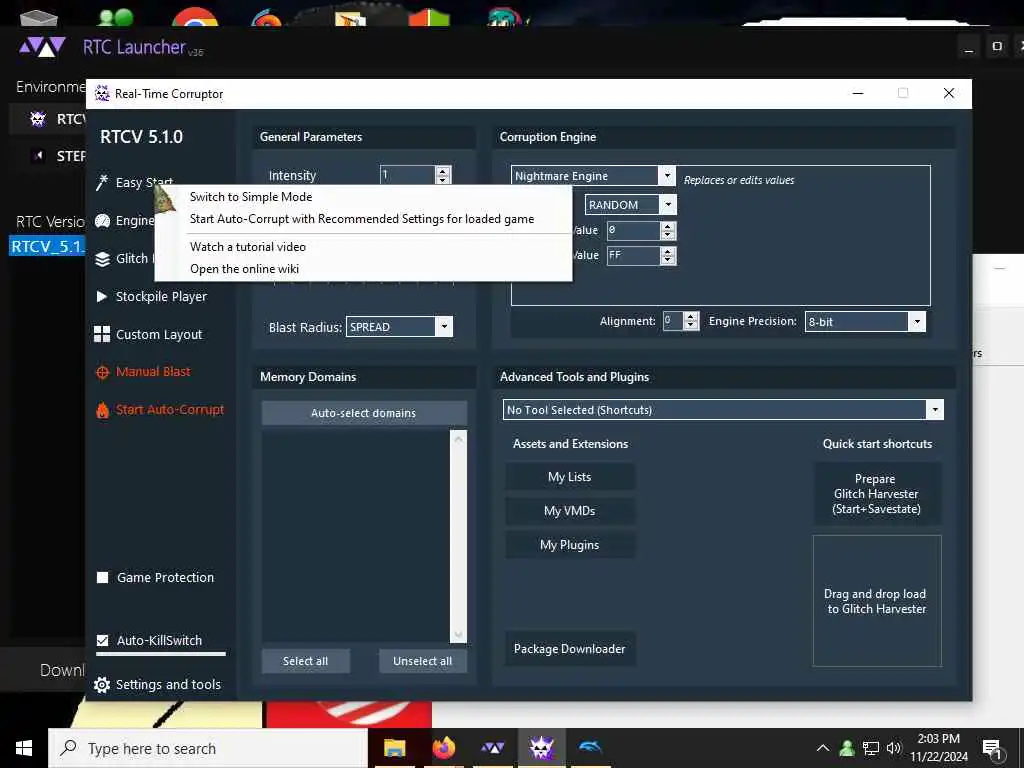The image size is (1024, 768).
Task: Open the RANDOM blast type dropdown
Action: (667, 204)
